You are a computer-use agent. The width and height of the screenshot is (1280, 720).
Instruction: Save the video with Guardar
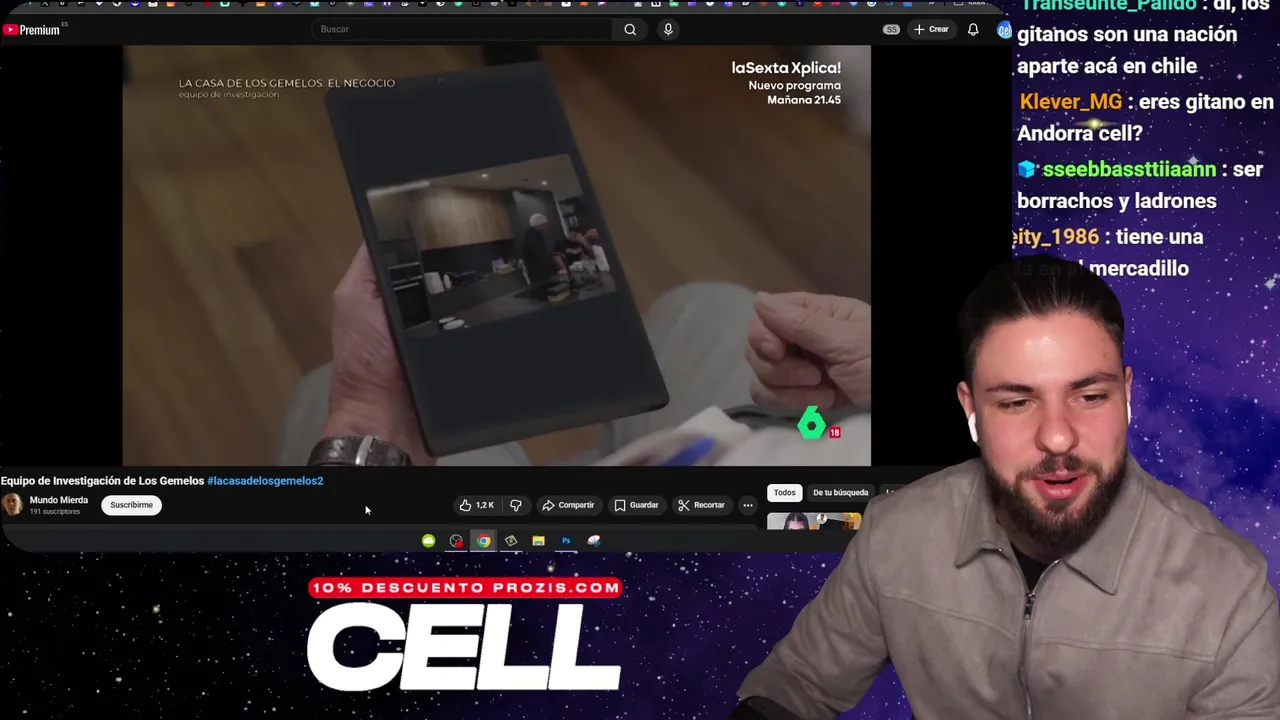(x=636, y=505)
